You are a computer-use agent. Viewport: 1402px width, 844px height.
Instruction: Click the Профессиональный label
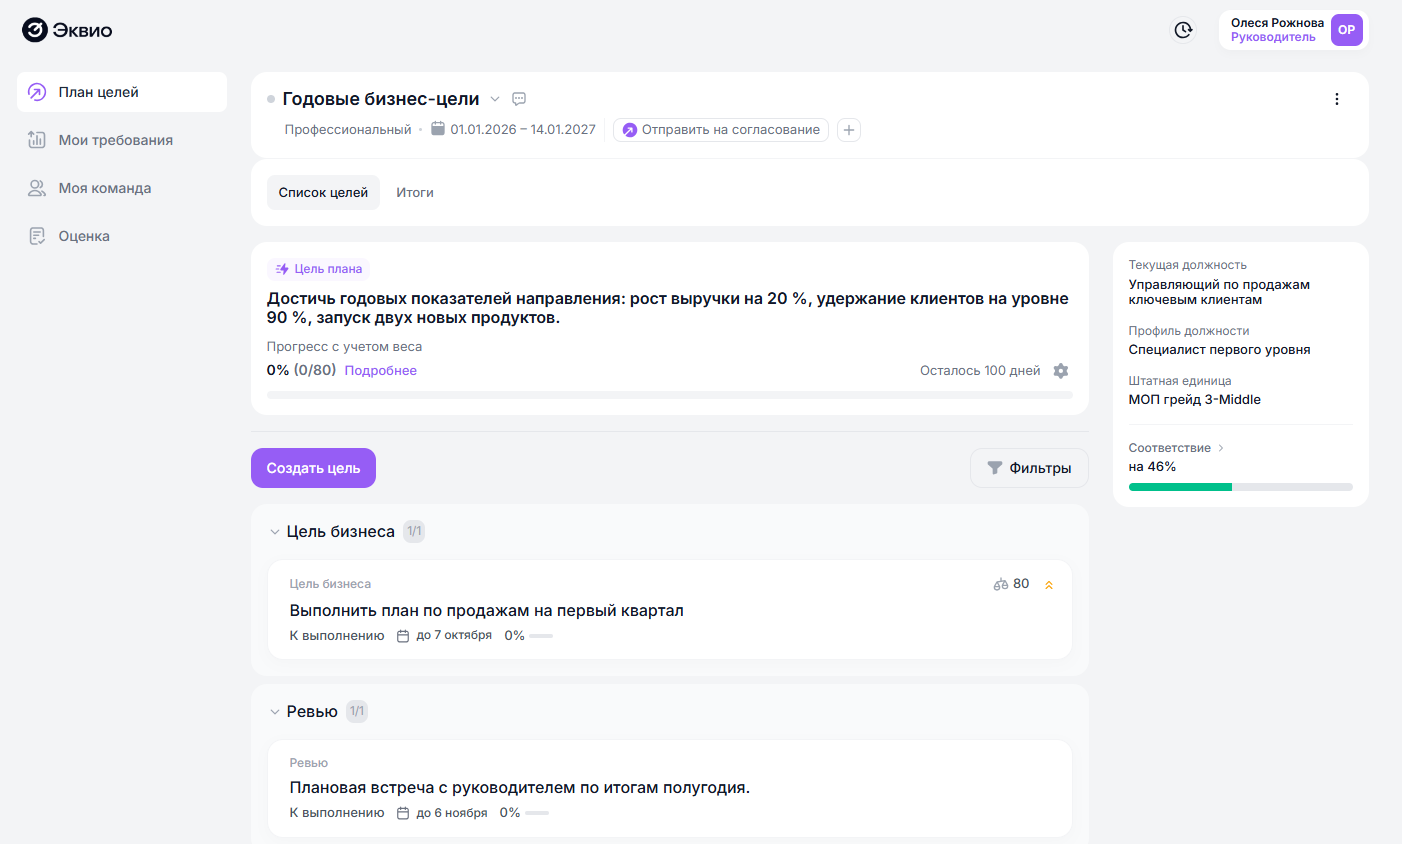point(348,130)
